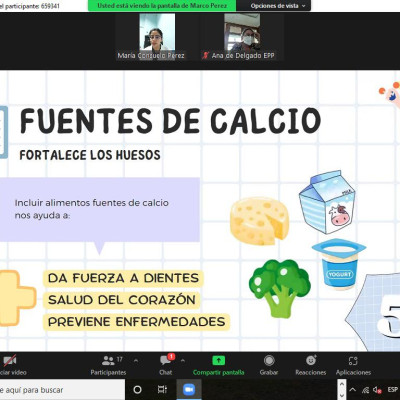Image resolution: width=400 pixels, height=400 pixels.
Task: Expand the arrow next to Participantes
Action: coord(136,360)
